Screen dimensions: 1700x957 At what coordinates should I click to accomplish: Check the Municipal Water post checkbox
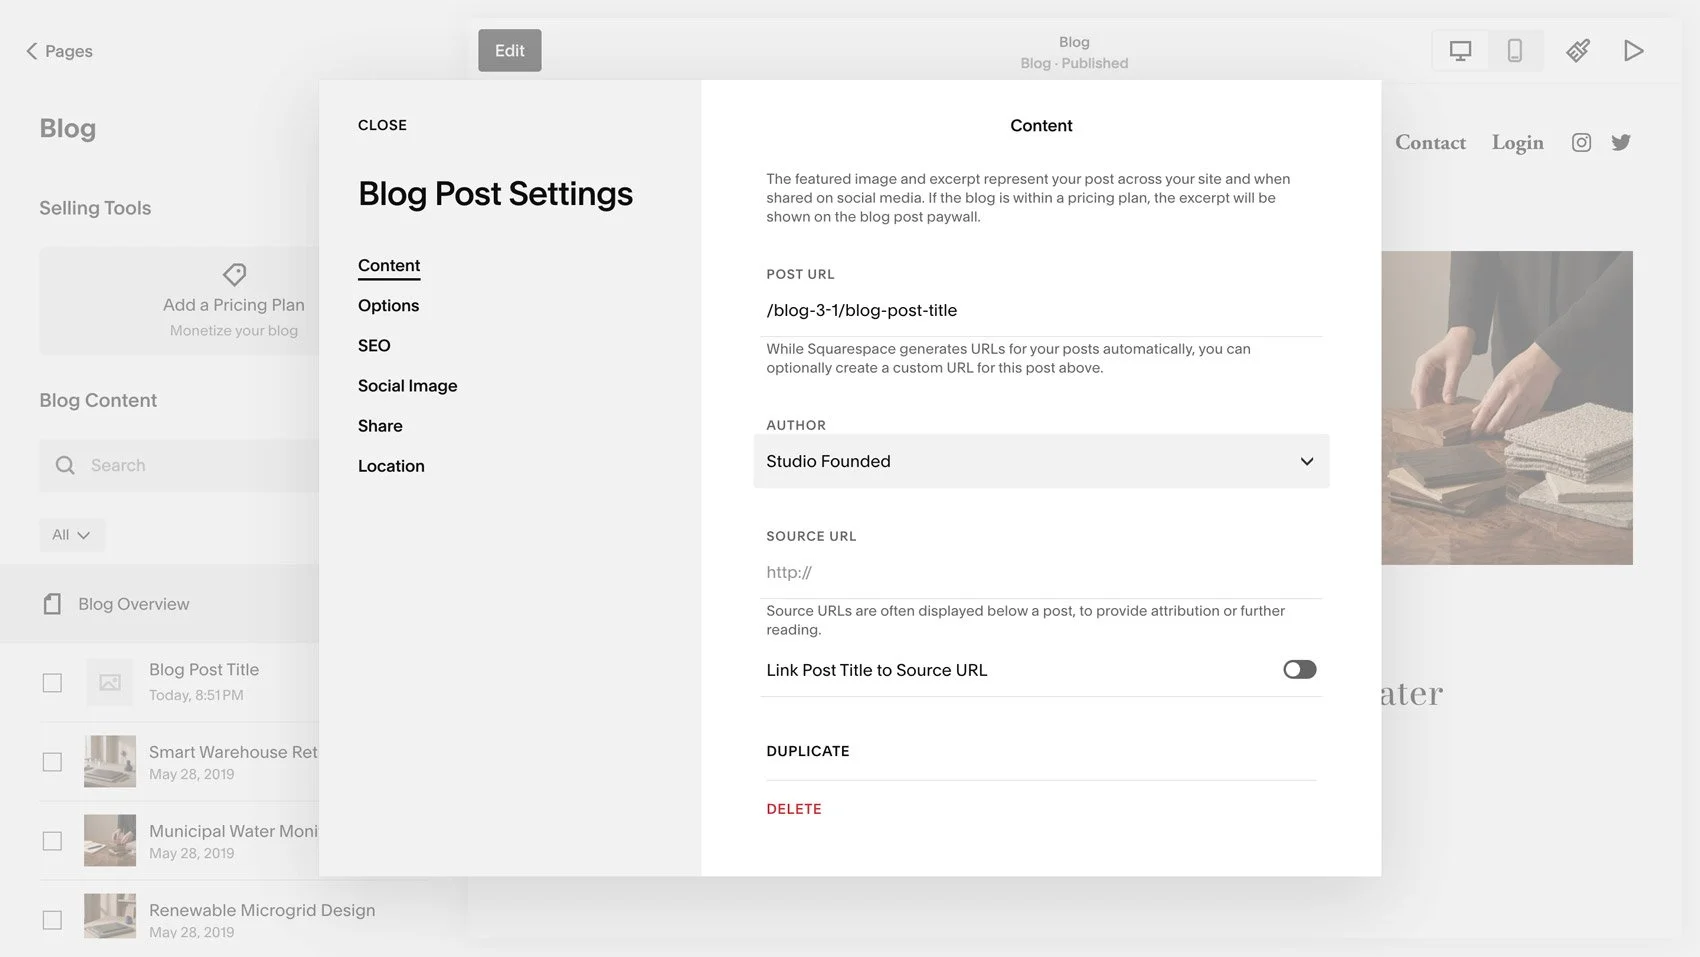click(x=52, y=841)
